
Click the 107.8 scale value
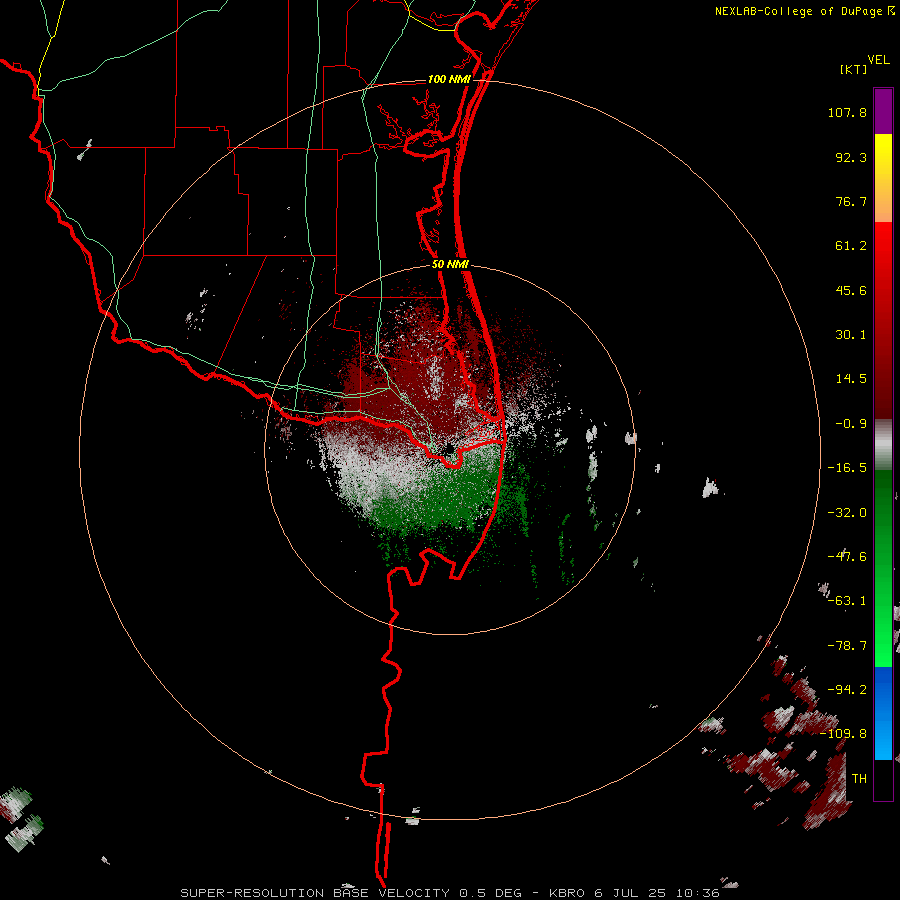click(x=847, y=112)
